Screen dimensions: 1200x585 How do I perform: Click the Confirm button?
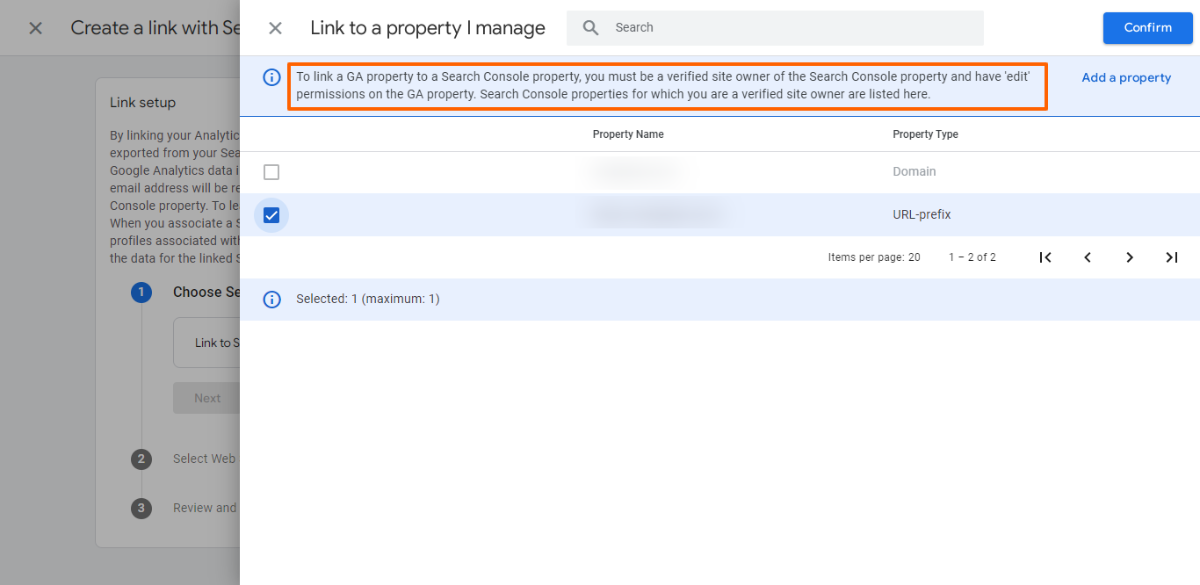point(1147,28)
